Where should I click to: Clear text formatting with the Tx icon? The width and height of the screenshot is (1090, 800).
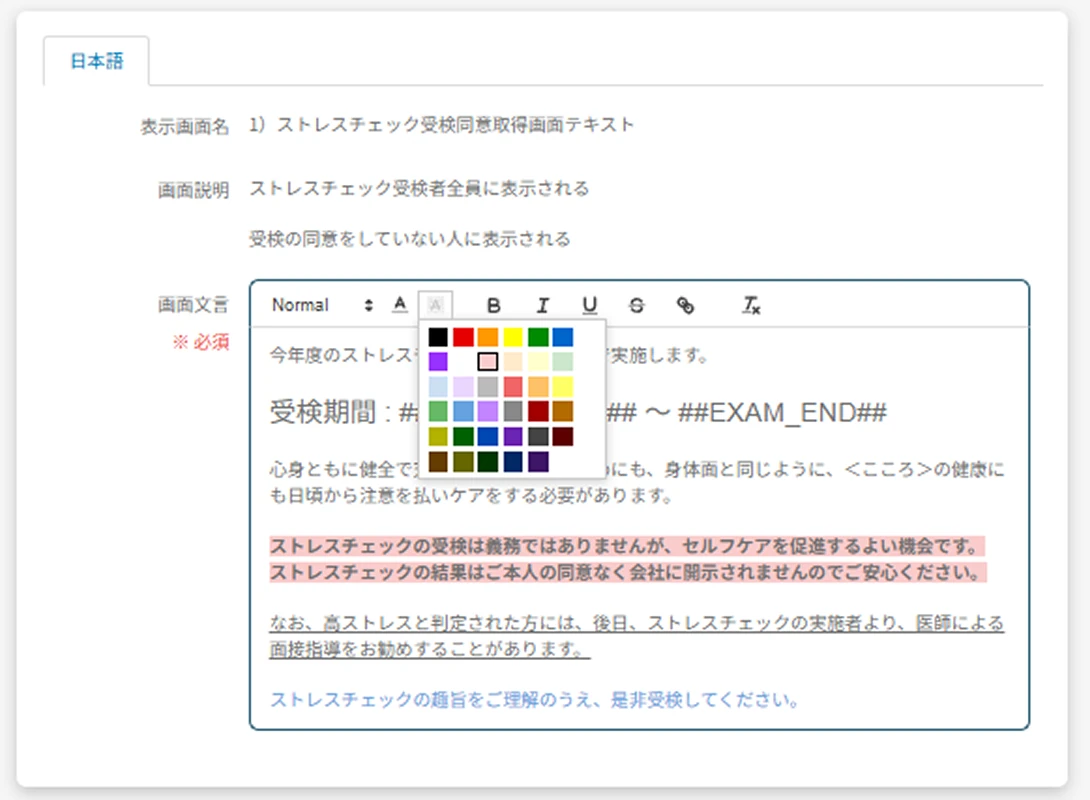(751, 305)
